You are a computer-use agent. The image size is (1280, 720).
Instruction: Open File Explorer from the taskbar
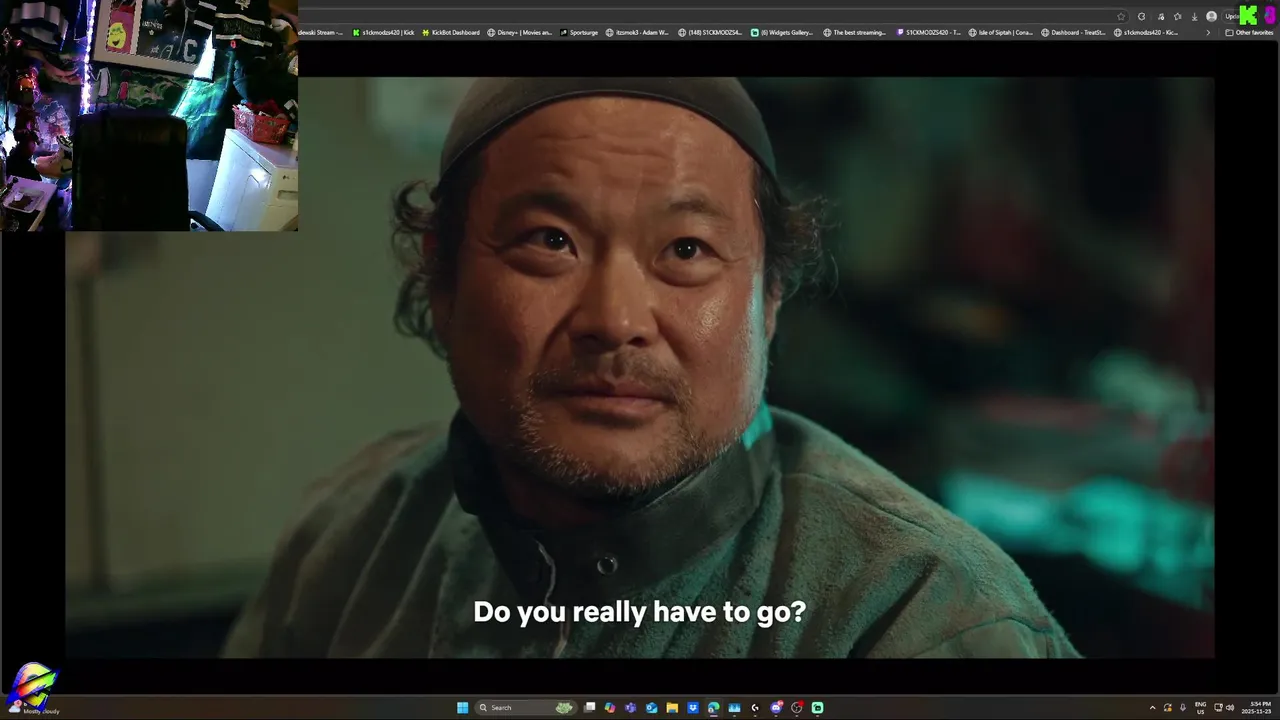(672, 708)
